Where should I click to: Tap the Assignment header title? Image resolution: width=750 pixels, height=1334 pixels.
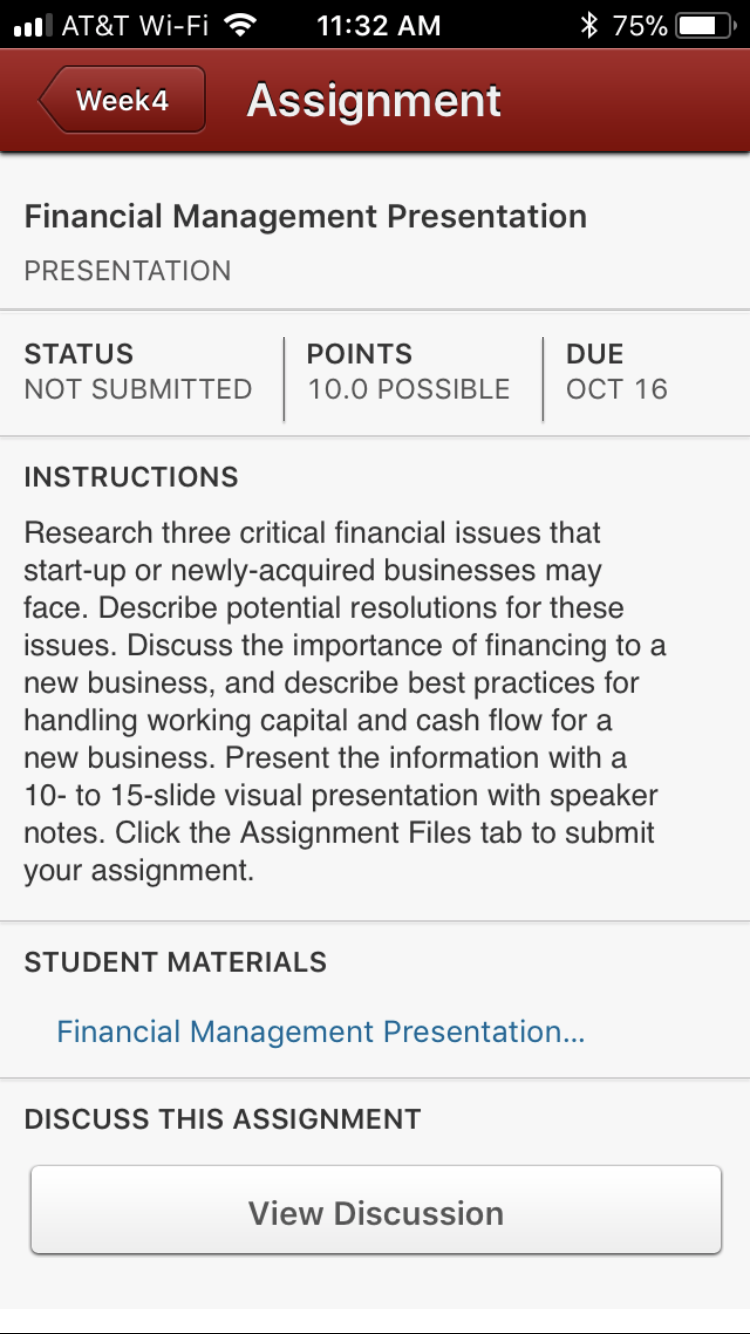(x=374, y=100)
